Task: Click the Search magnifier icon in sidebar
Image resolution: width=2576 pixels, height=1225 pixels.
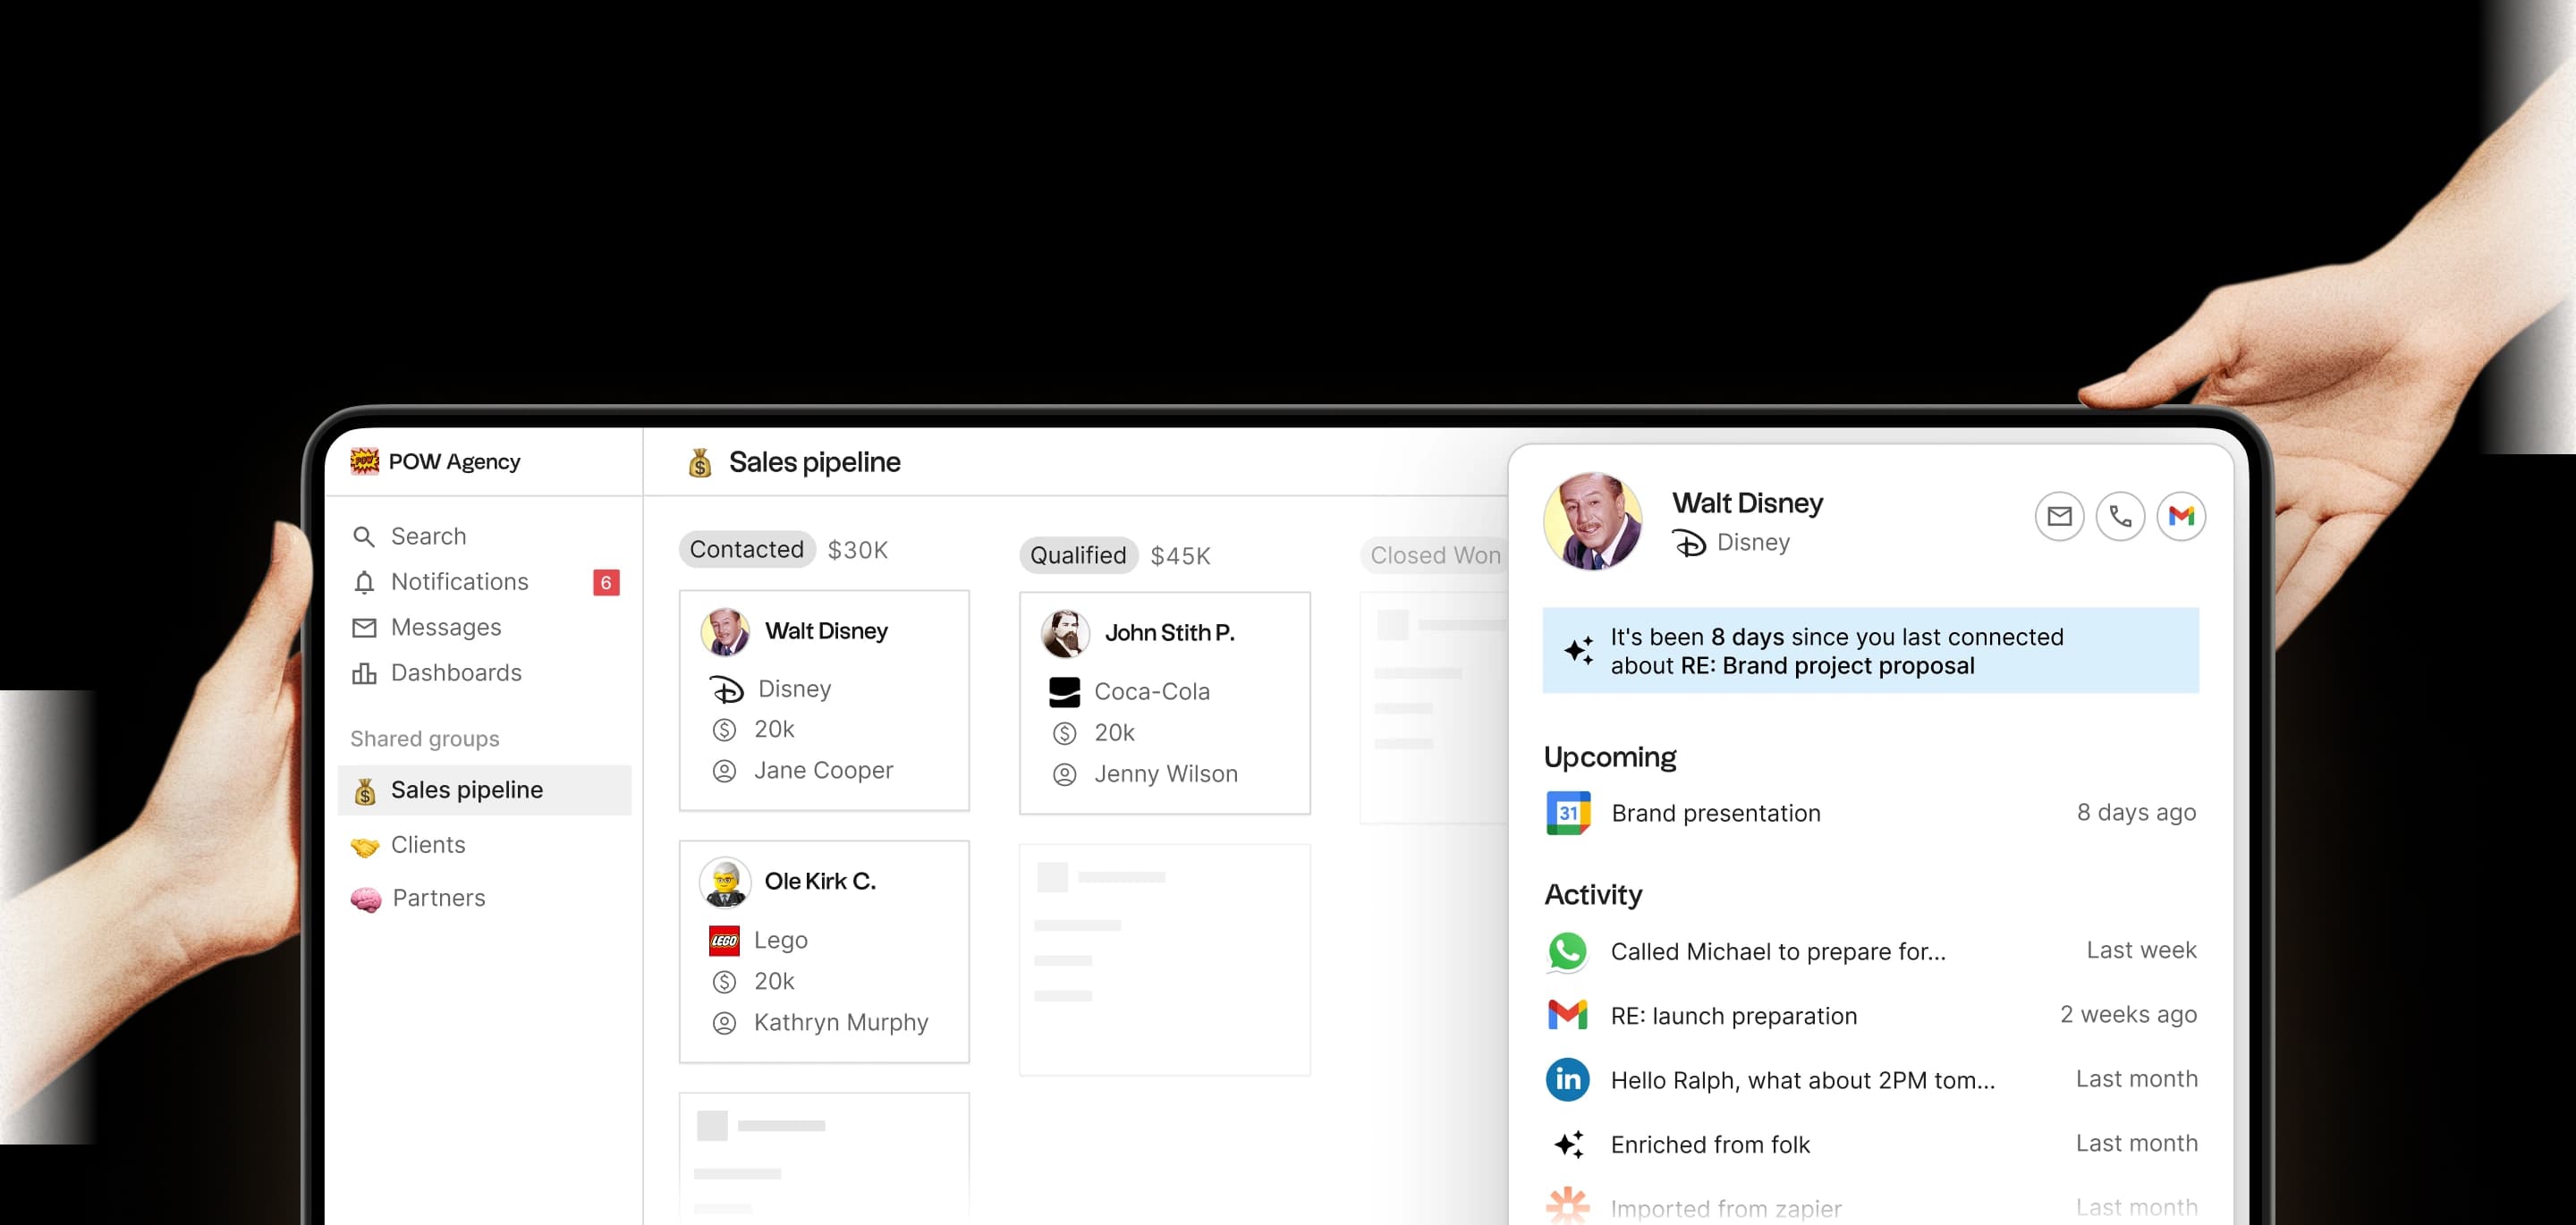Action: click(364, 537)
